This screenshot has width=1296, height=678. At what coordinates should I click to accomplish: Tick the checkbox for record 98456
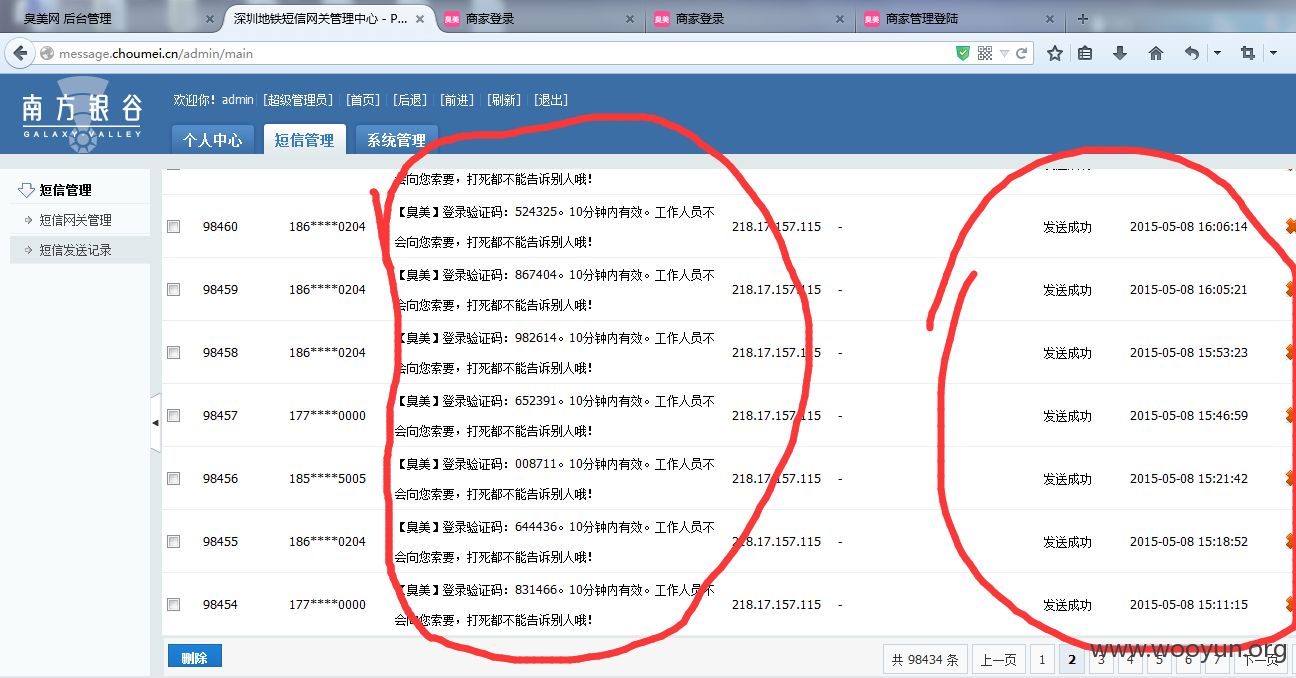[173, 479]
